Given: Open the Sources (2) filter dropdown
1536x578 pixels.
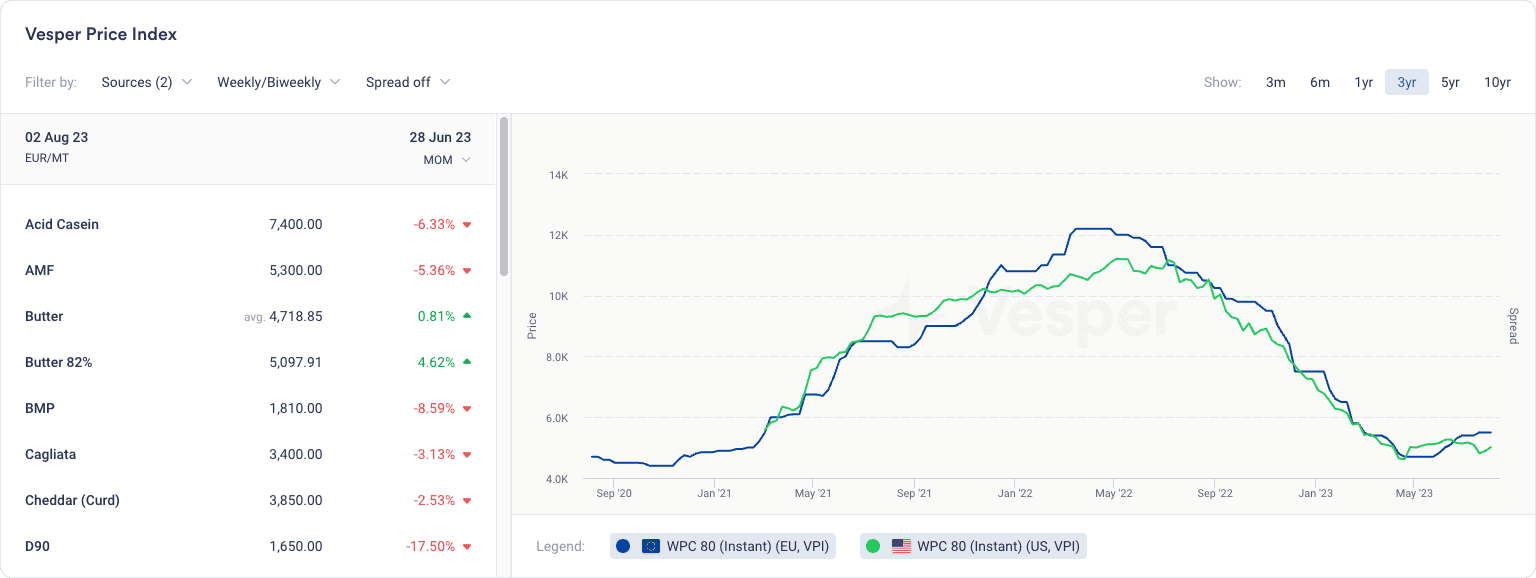Looking at the screenshot, I should (x=146, y=82).
